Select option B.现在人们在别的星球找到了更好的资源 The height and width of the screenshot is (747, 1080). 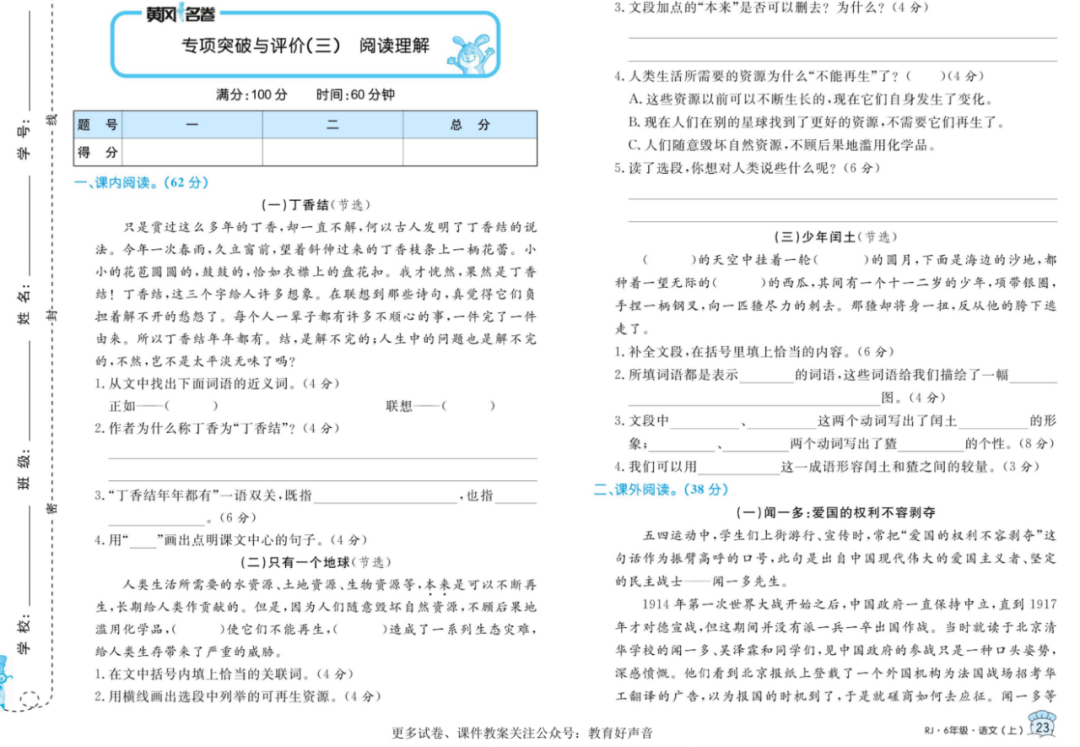817,122
